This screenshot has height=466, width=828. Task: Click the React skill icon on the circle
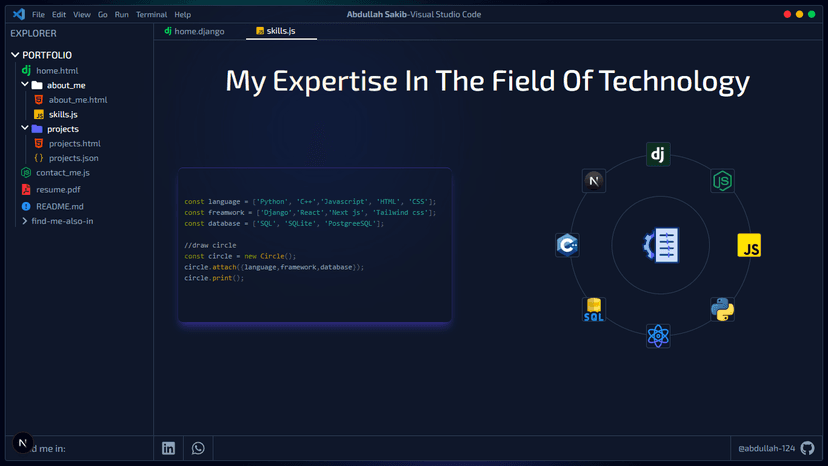(x=658, y=336)
